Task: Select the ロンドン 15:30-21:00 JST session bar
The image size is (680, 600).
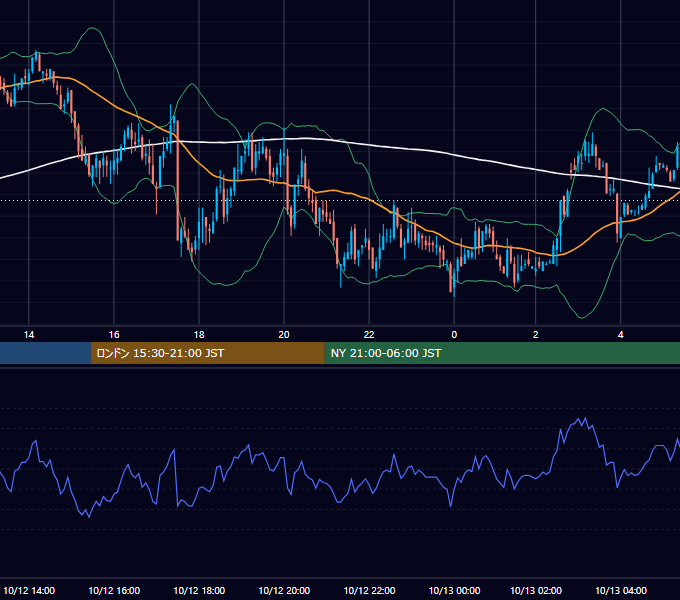Action: point(207,353)
